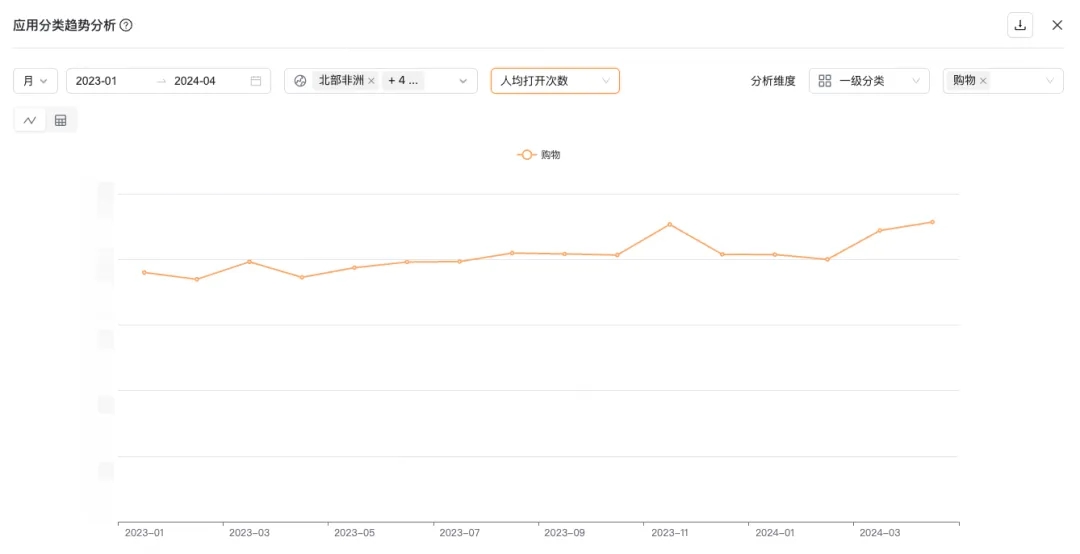
Task: Switch to table view
Action: coord(60,120)
